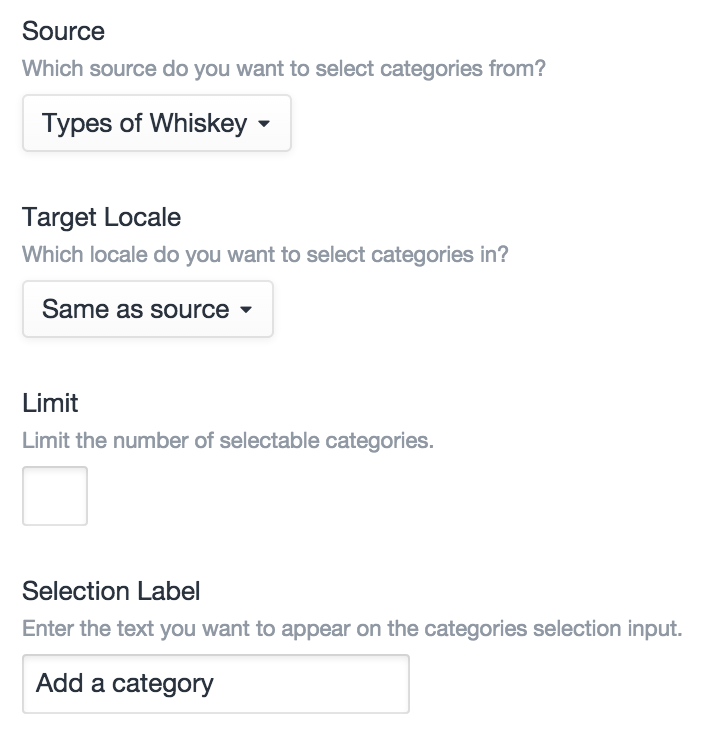Focus the empty Limit number field
The image size is (704, 732).
[55, 496]
